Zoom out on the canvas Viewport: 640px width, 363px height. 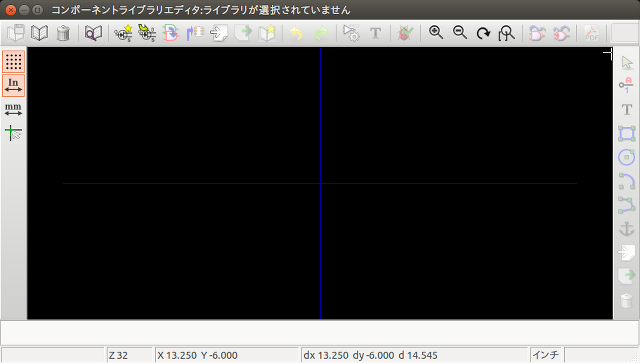[x=460, y=33]
